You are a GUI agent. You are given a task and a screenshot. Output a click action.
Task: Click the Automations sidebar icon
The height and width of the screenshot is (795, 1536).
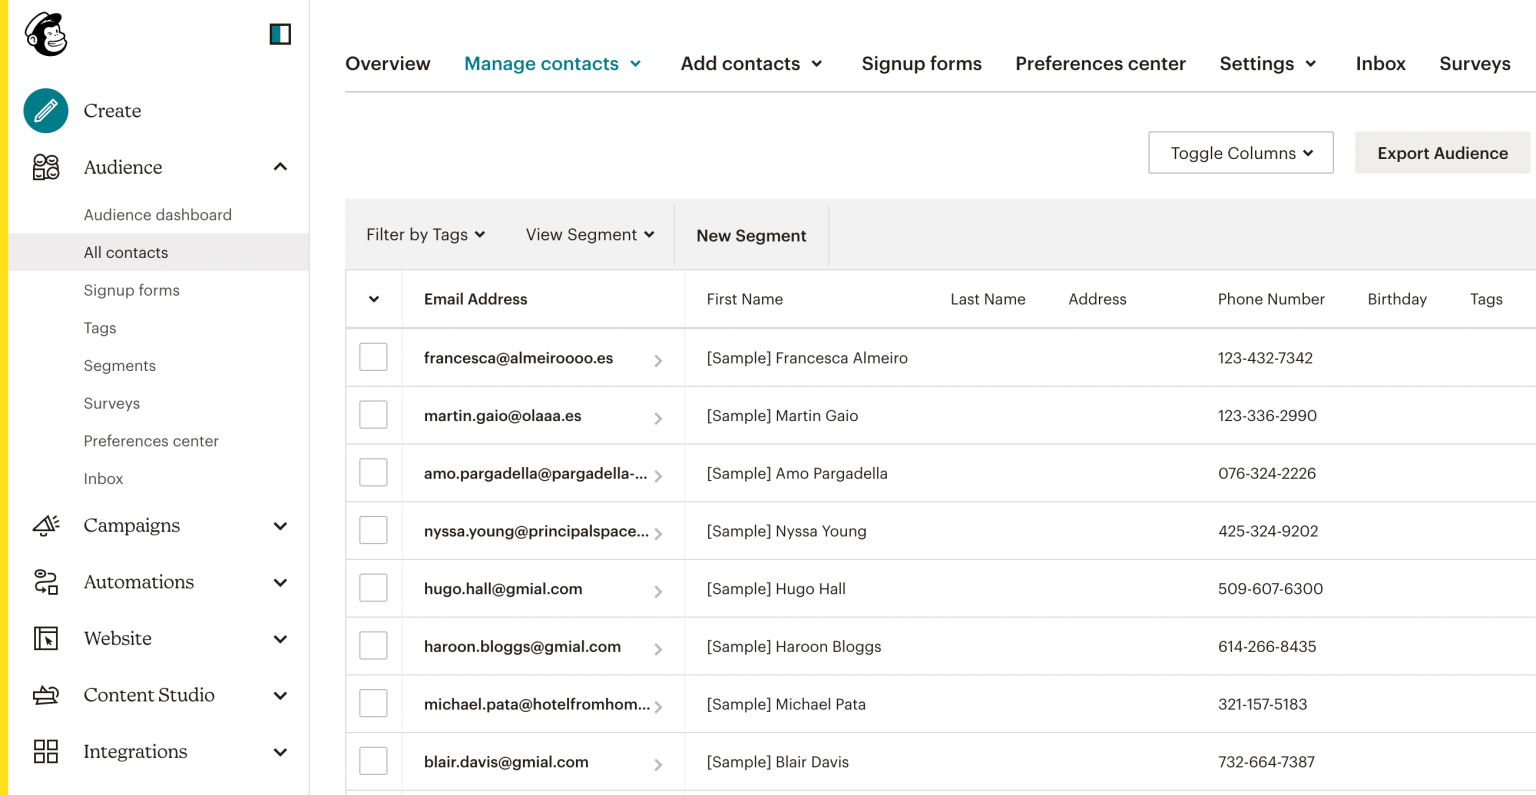(x=45, y=581)
